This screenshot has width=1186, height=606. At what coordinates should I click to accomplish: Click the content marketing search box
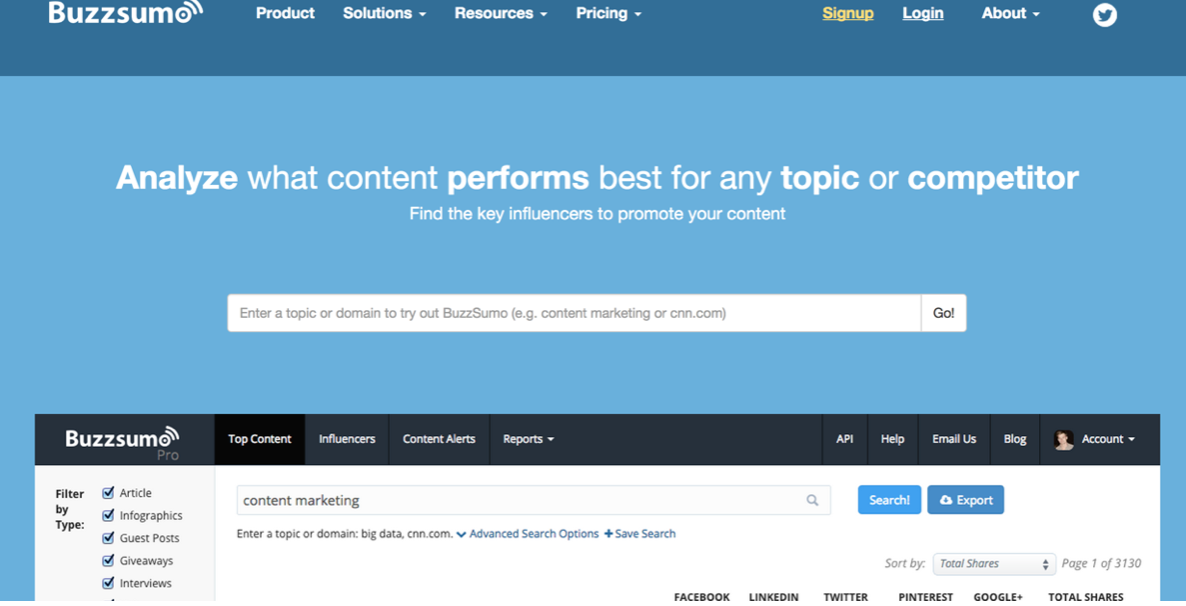pyautogui.click(x=533, y=500)
